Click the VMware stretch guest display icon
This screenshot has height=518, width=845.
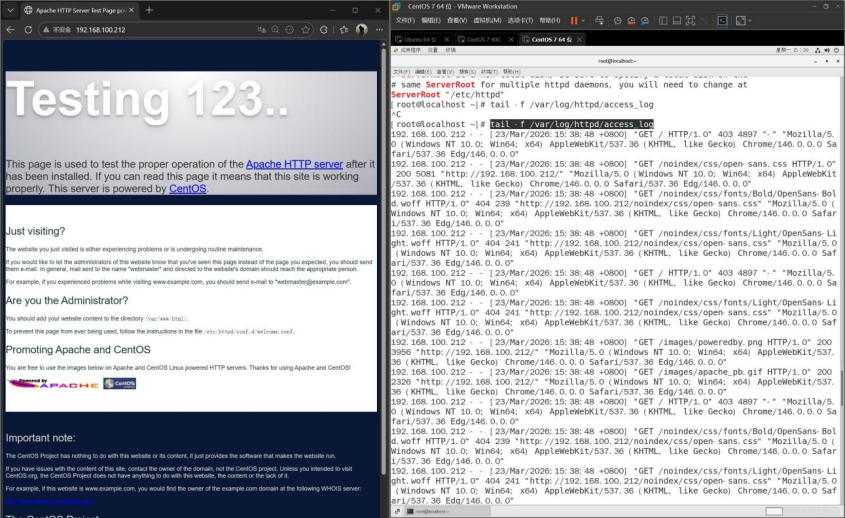741,20
